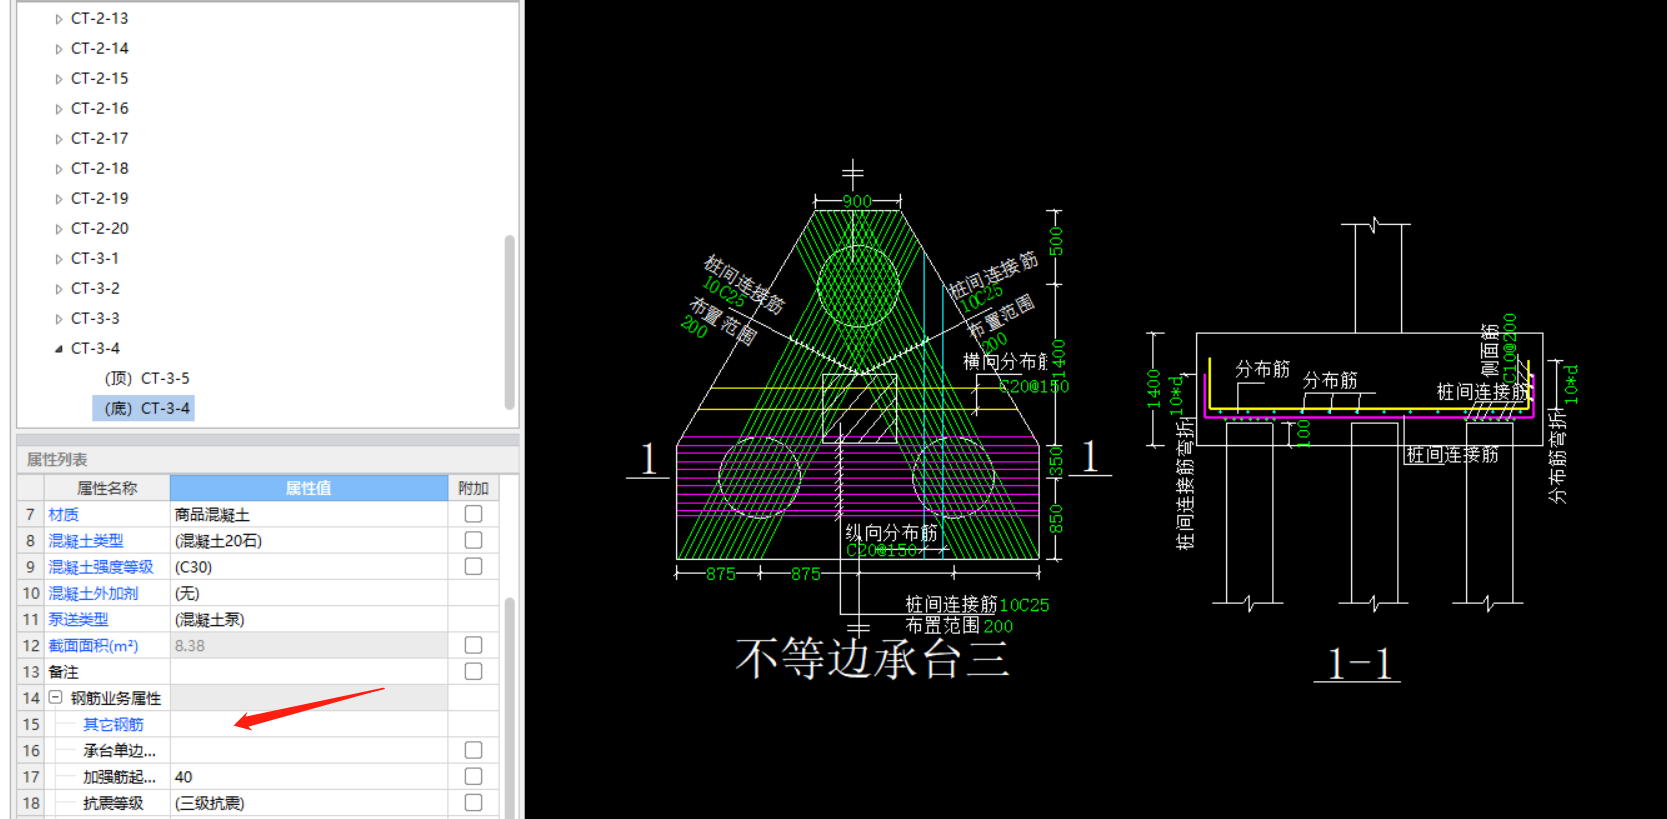Select the (底) CT-3-4 child item
The image size is (1667, 819).
point(144,408)
